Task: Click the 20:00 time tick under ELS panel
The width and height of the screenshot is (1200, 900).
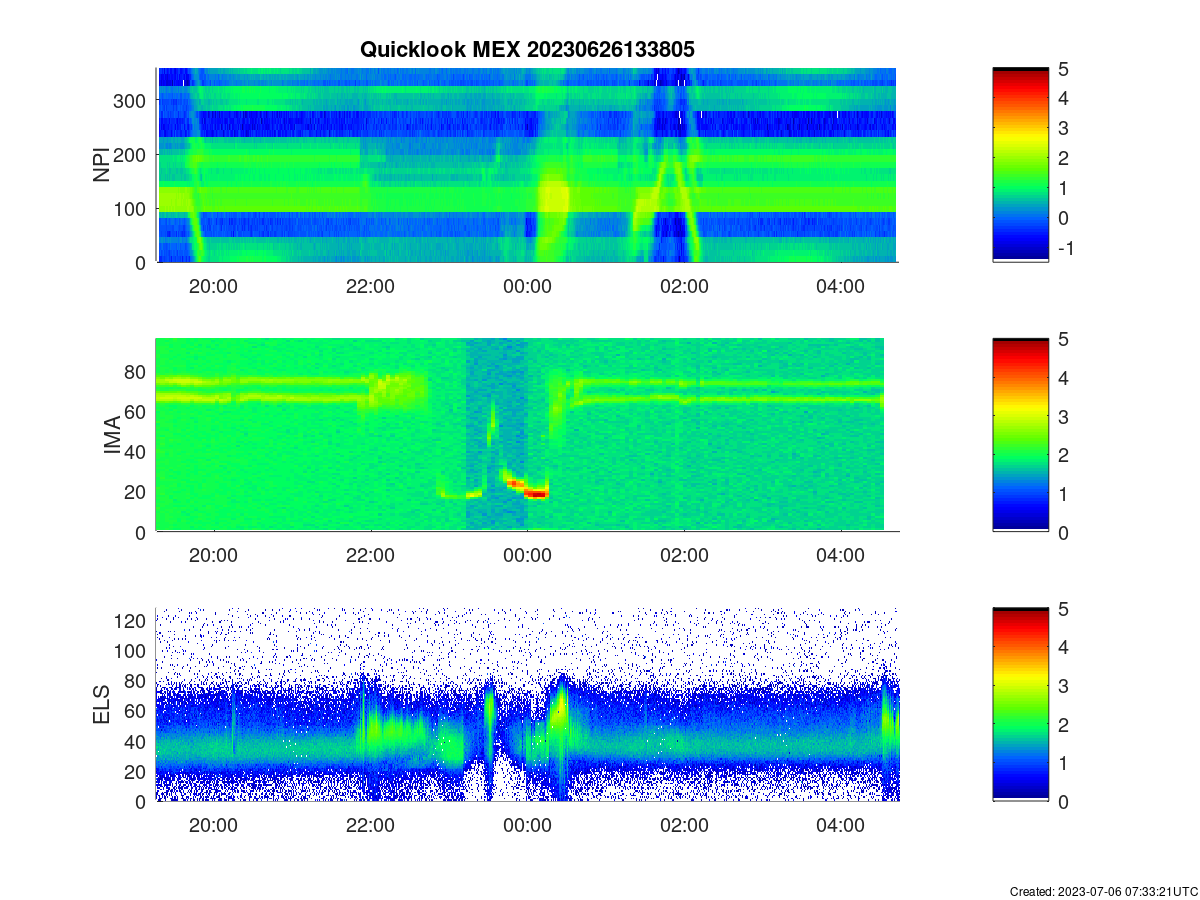Action: (213, 825)
